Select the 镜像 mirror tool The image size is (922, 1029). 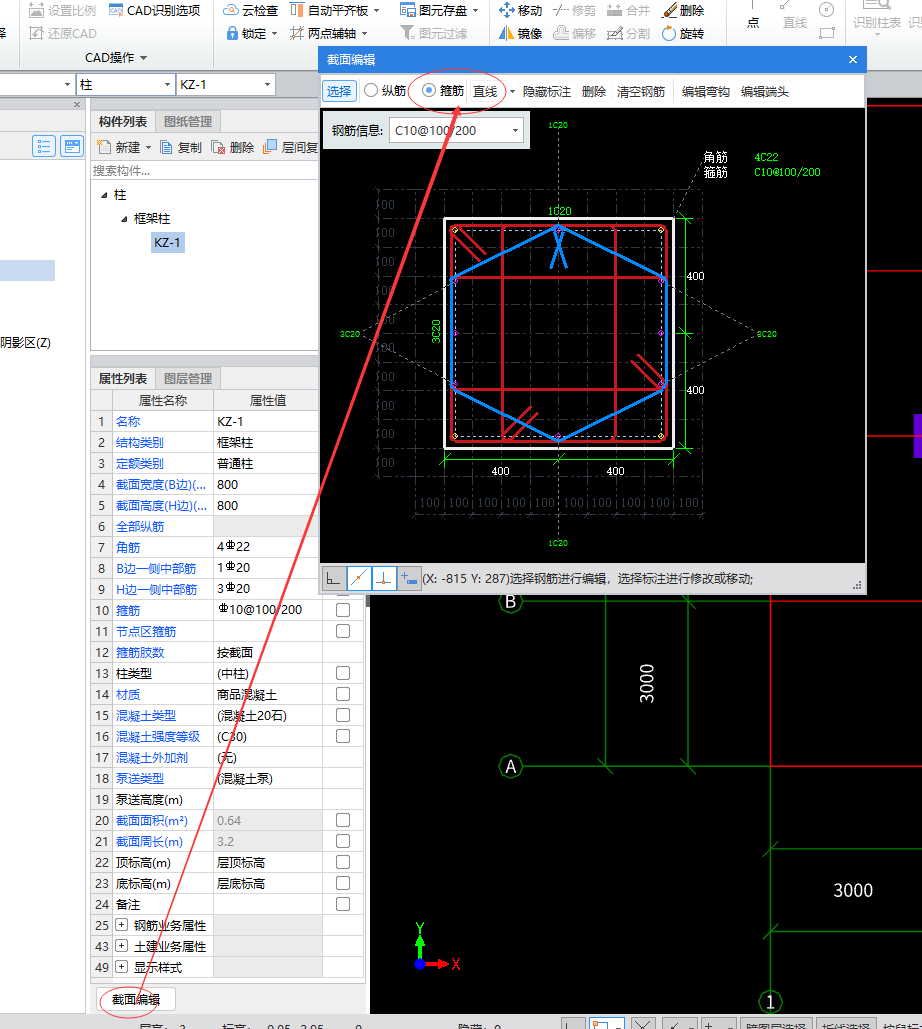(520, 33)
